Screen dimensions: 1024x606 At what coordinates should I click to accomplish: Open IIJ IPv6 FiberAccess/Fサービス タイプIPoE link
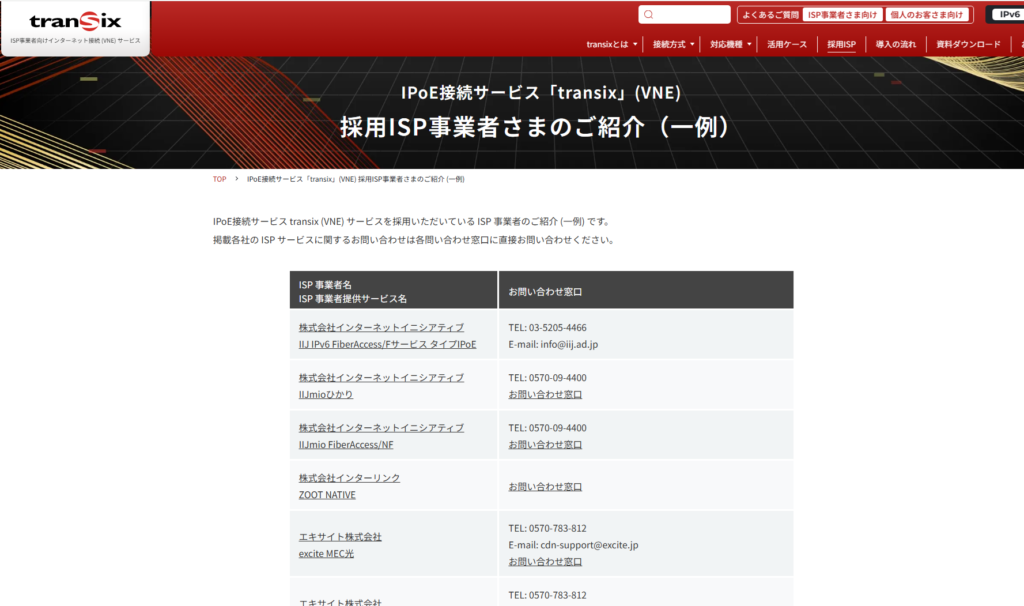[x=387, y=344]
